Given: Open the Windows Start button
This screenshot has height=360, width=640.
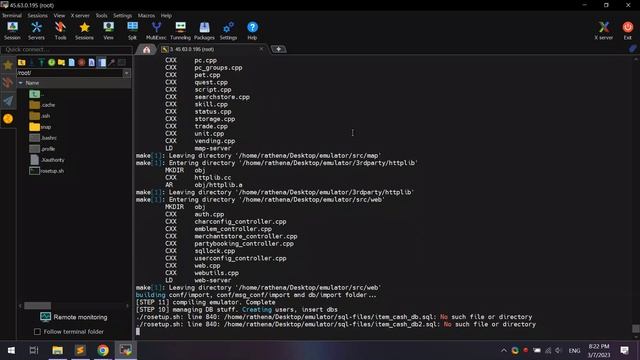Looking at the screenshot, I should (x=11, y=350).
